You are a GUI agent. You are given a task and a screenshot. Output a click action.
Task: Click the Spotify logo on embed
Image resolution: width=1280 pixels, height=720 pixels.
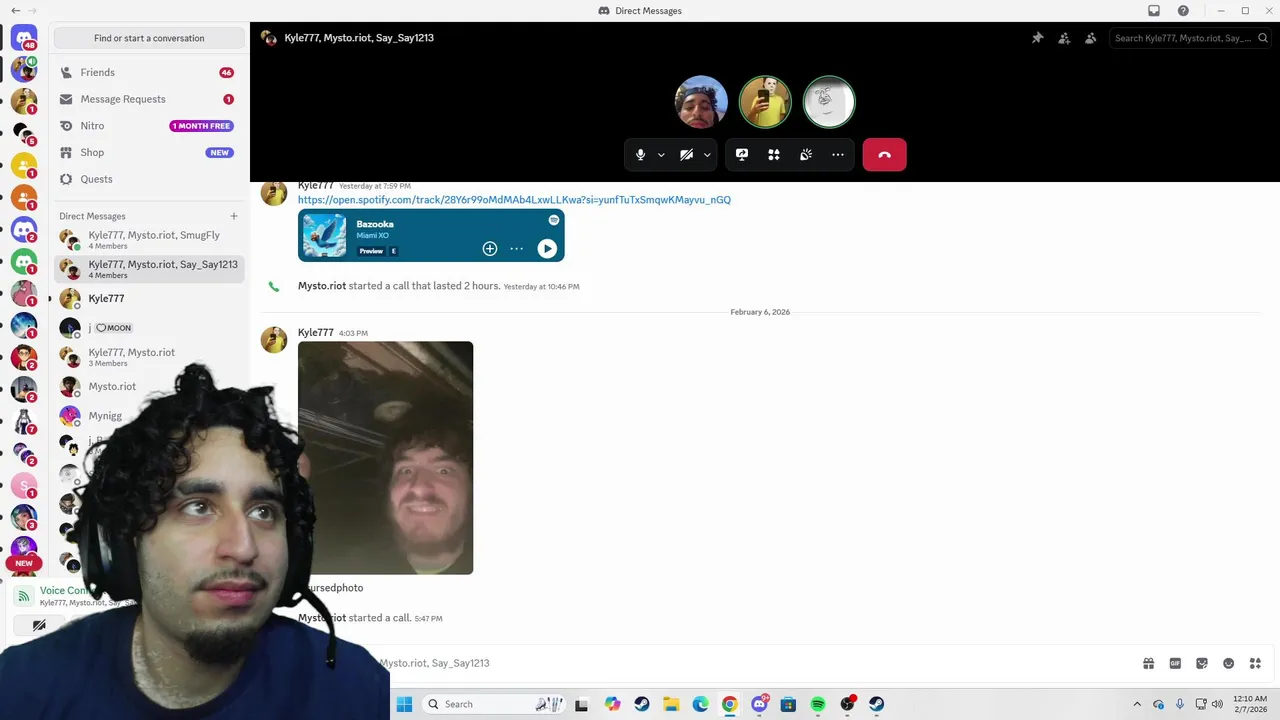(554, 220)
